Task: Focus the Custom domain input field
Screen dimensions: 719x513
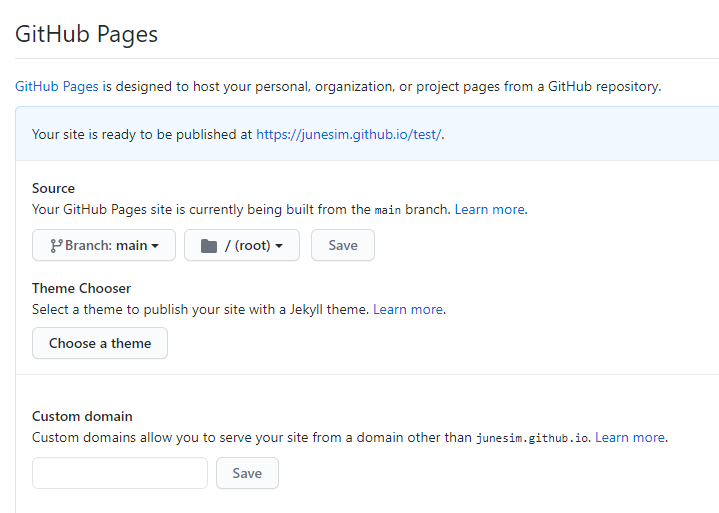Action: (120, 473)
